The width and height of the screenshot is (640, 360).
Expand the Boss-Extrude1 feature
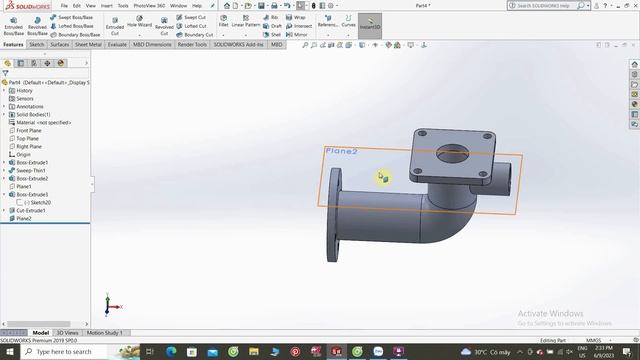(x=4, y=162)
